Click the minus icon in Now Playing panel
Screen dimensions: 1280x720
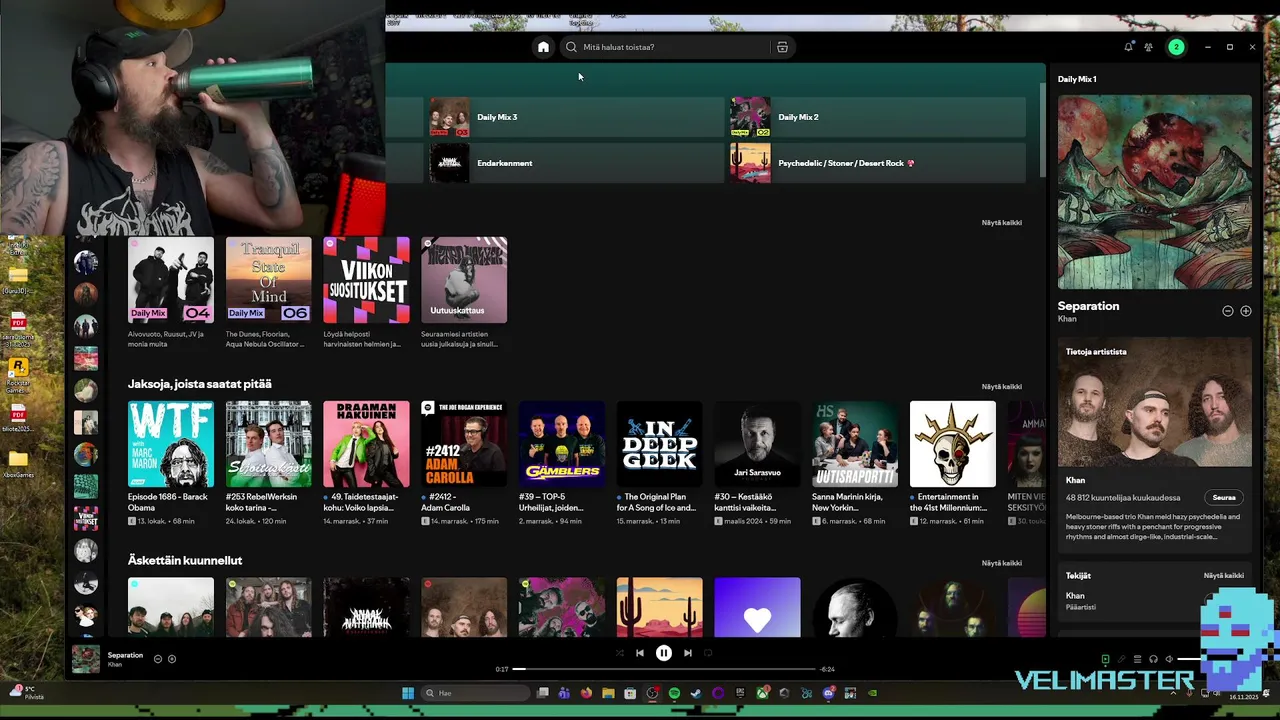1228,311
